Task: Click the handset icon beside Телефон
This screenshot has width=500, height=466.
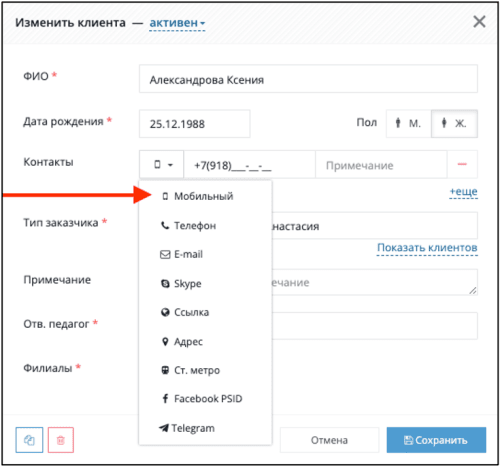Action: tap(165, 226)
